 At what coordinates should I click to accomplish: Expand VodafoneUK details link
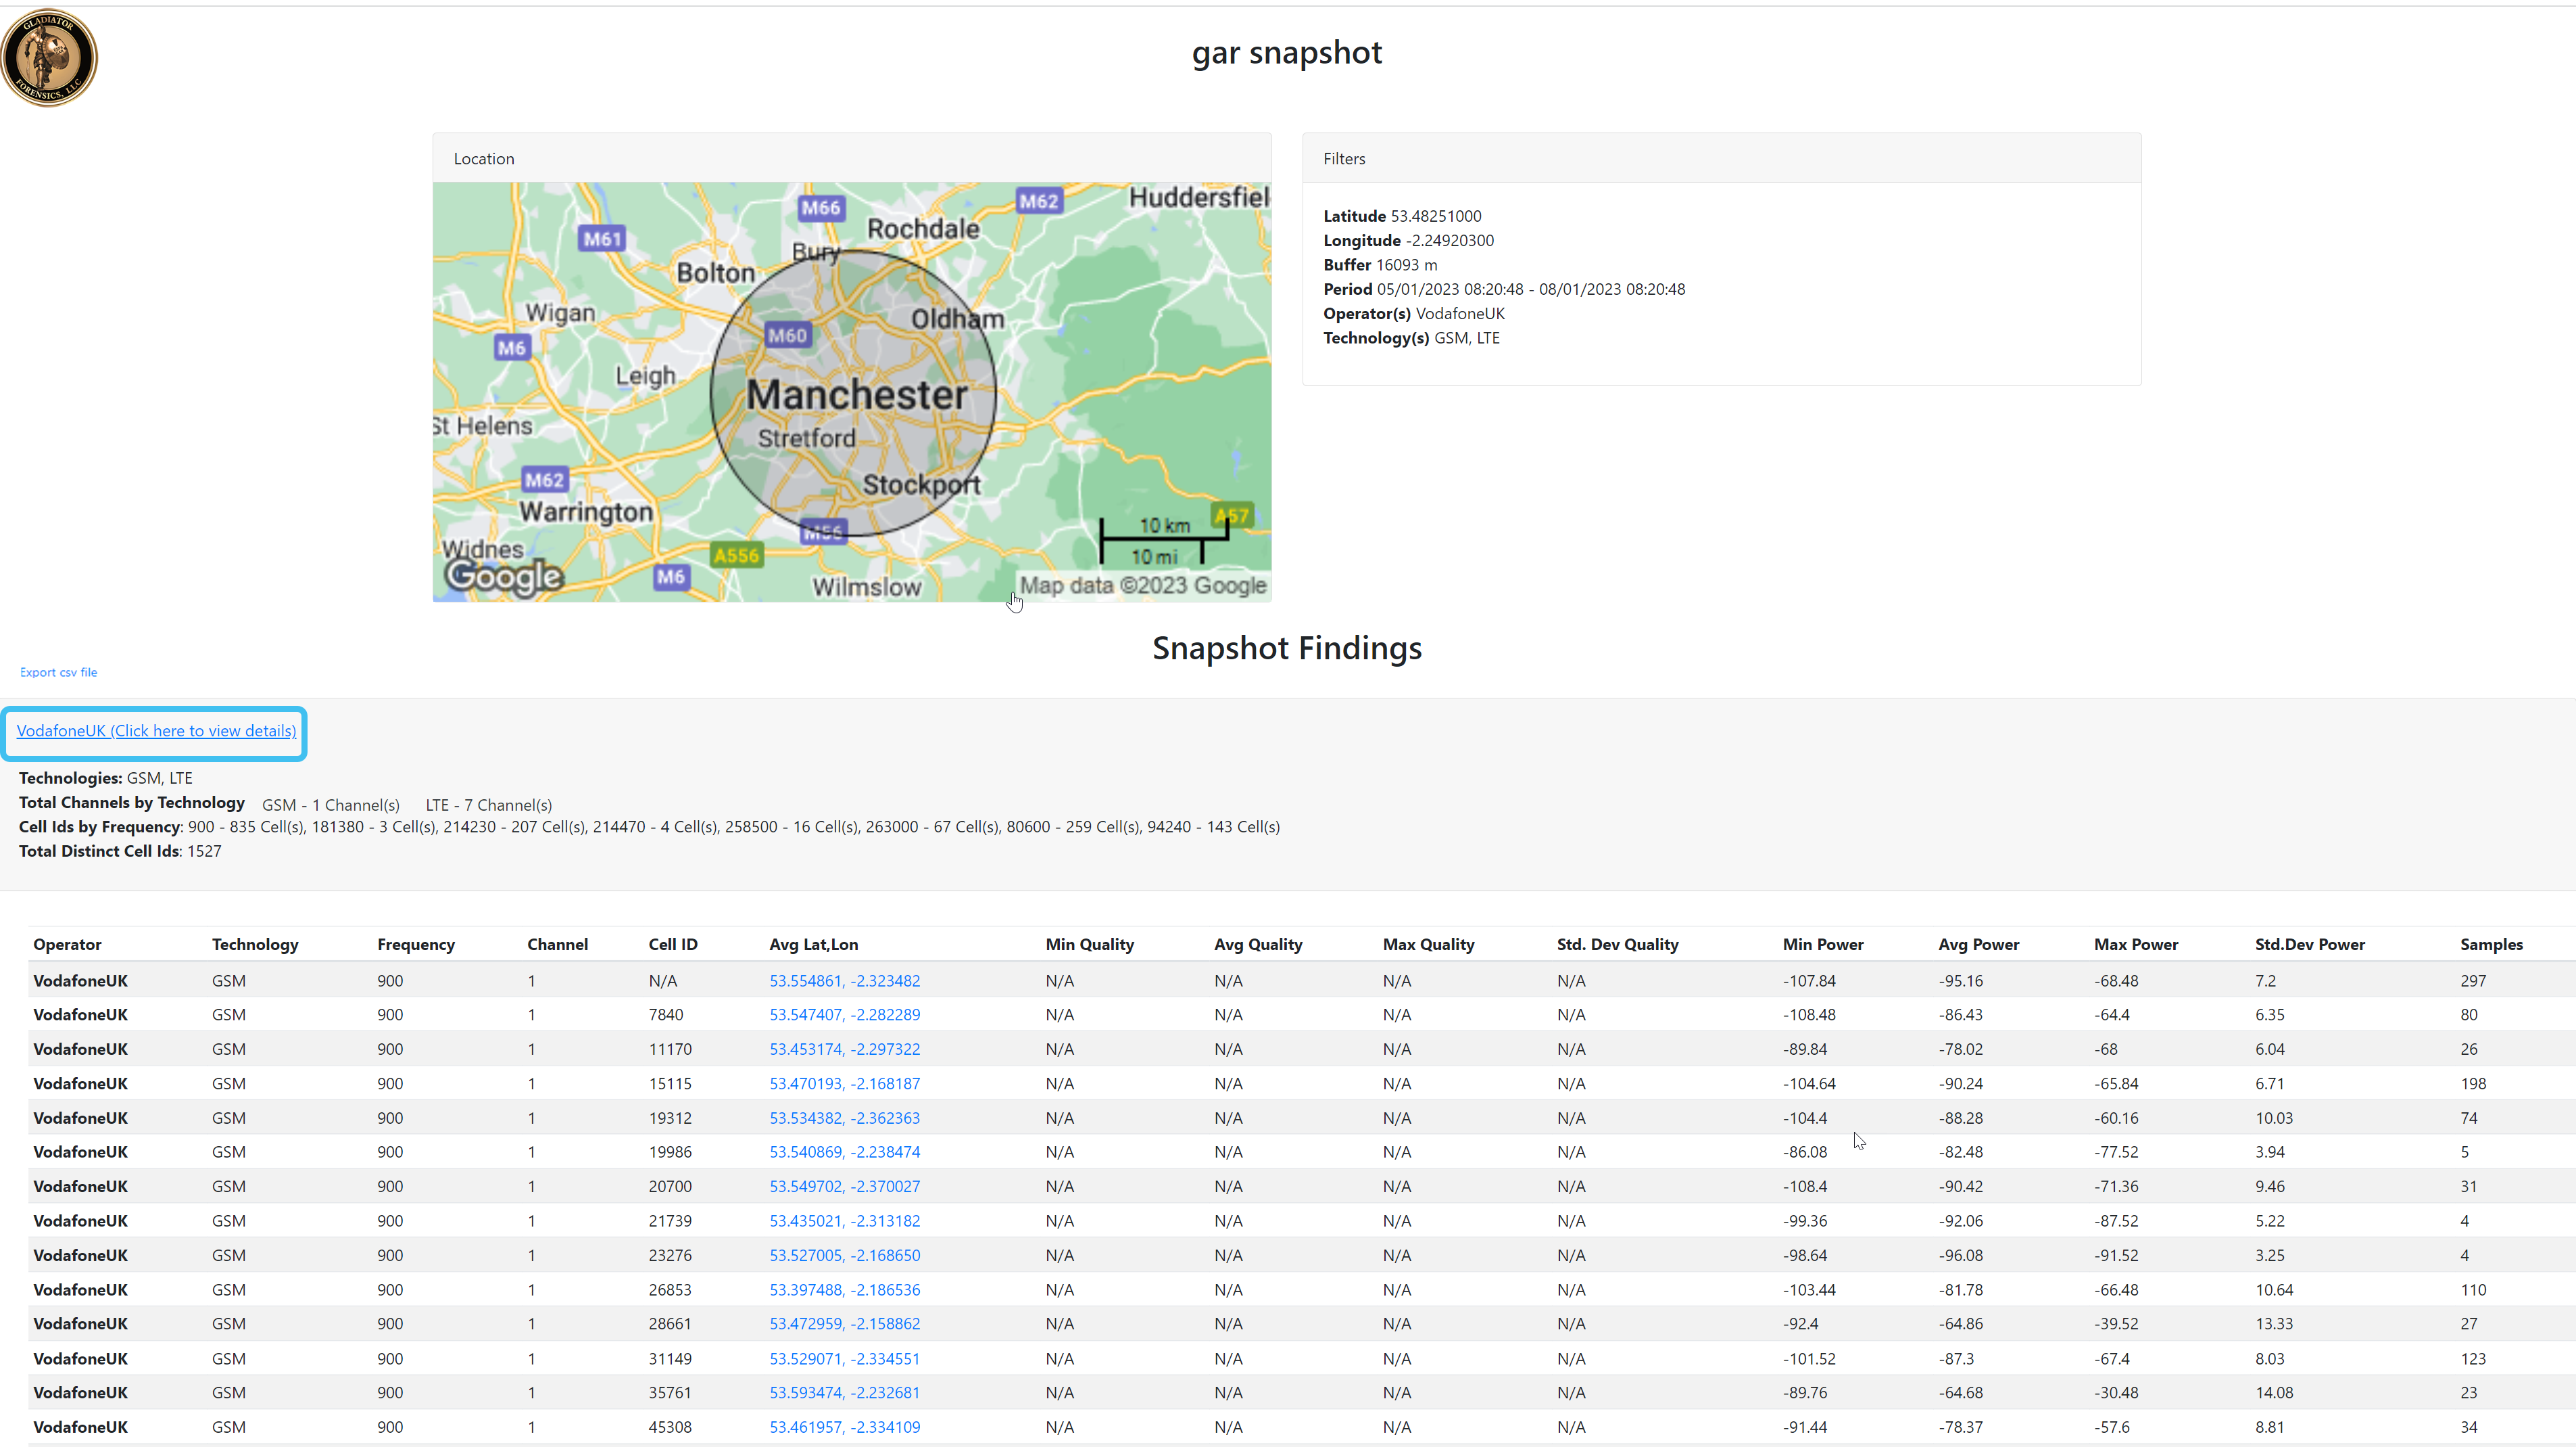[156, 731]
